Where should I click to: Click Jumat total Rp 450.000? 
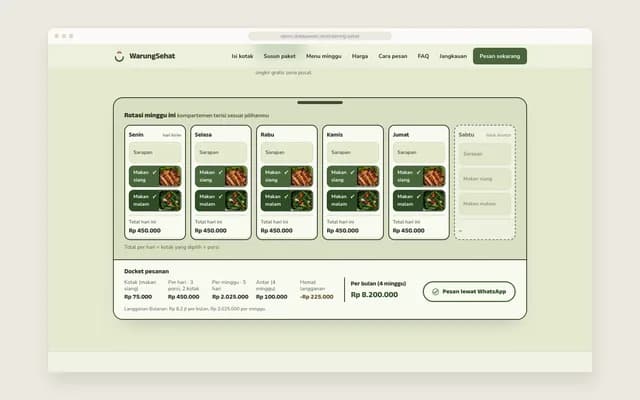409,231
